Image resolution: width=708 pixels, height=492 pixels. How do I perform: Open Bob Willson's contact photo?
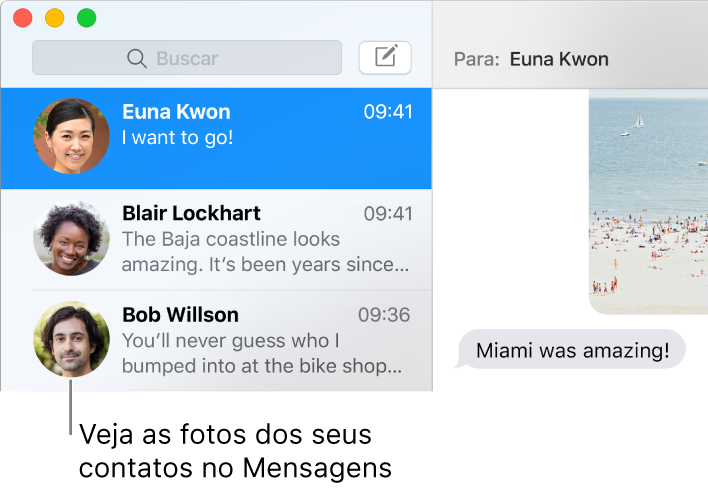pos(71,339)
